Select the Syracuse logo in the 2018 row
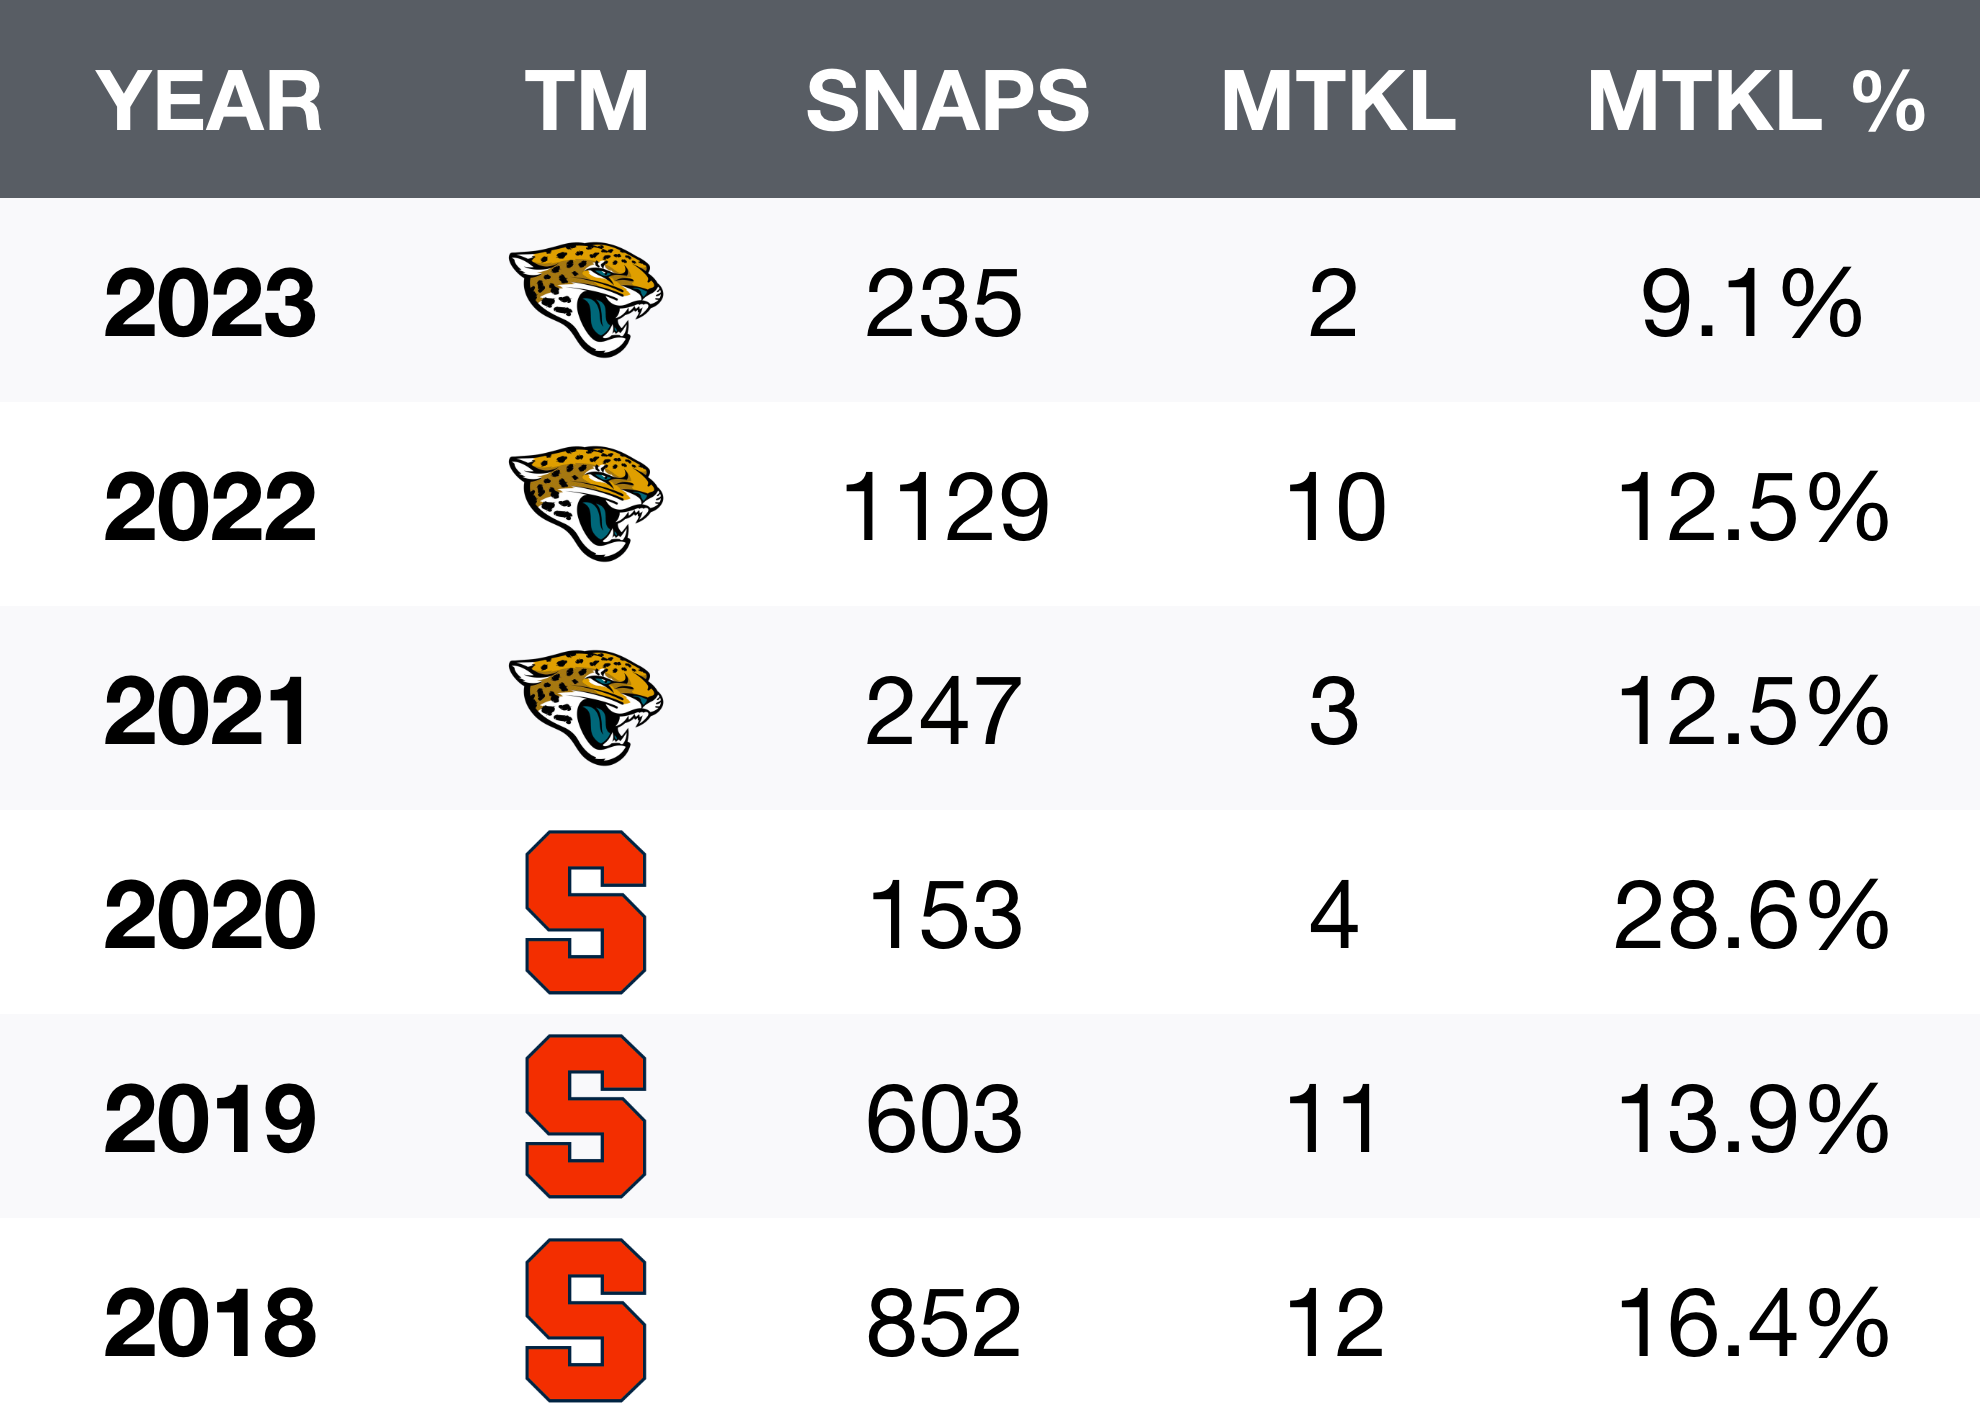 pos(586,1320)
